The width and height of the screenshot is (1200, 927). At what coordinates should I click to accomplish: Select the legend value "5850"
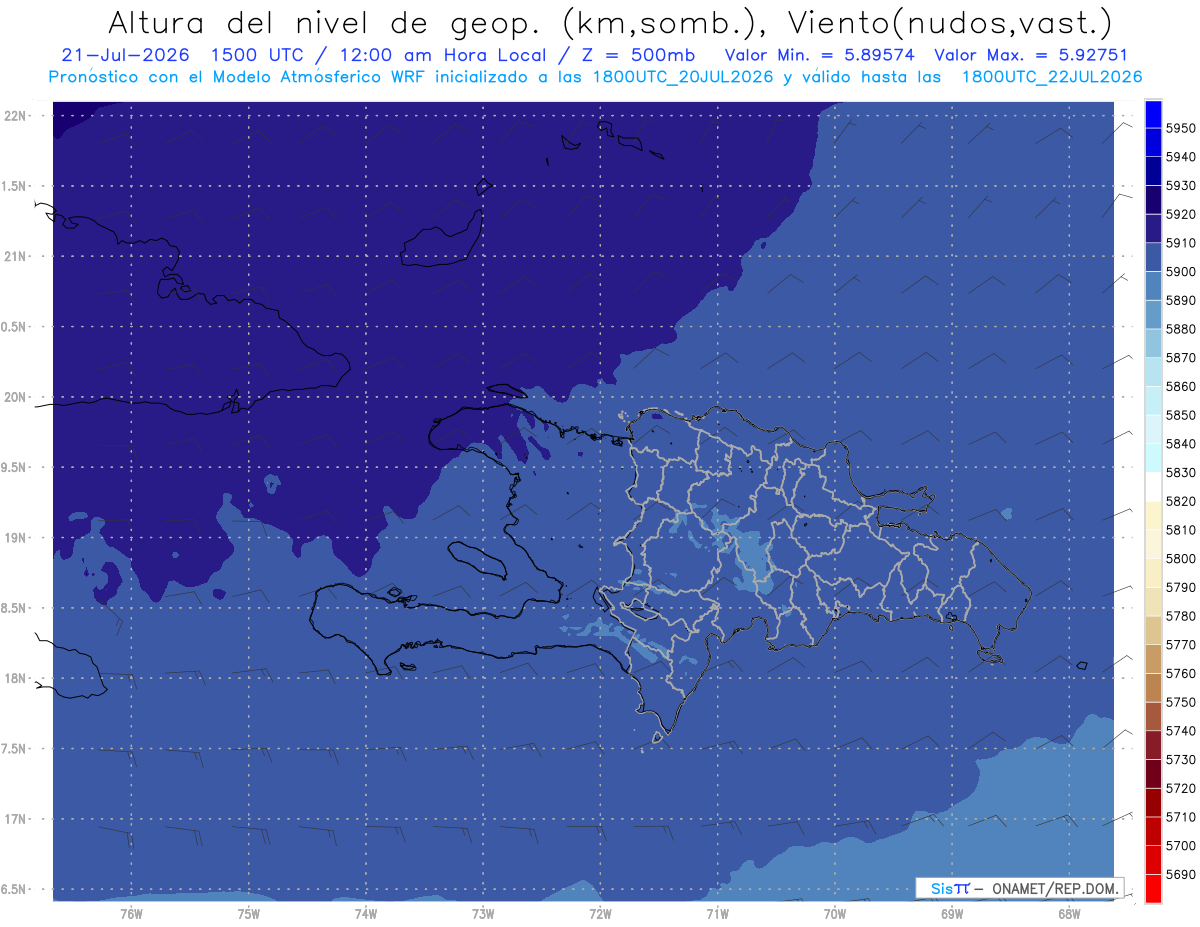tap(1180, 415)
